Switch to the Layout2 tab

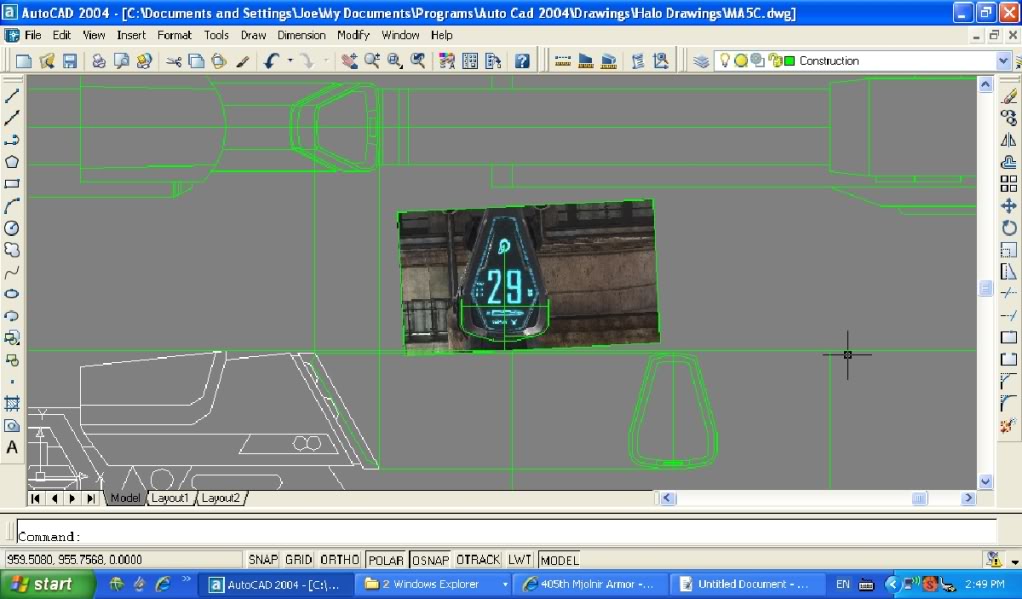pyautogui.click(x=221, y=498)
